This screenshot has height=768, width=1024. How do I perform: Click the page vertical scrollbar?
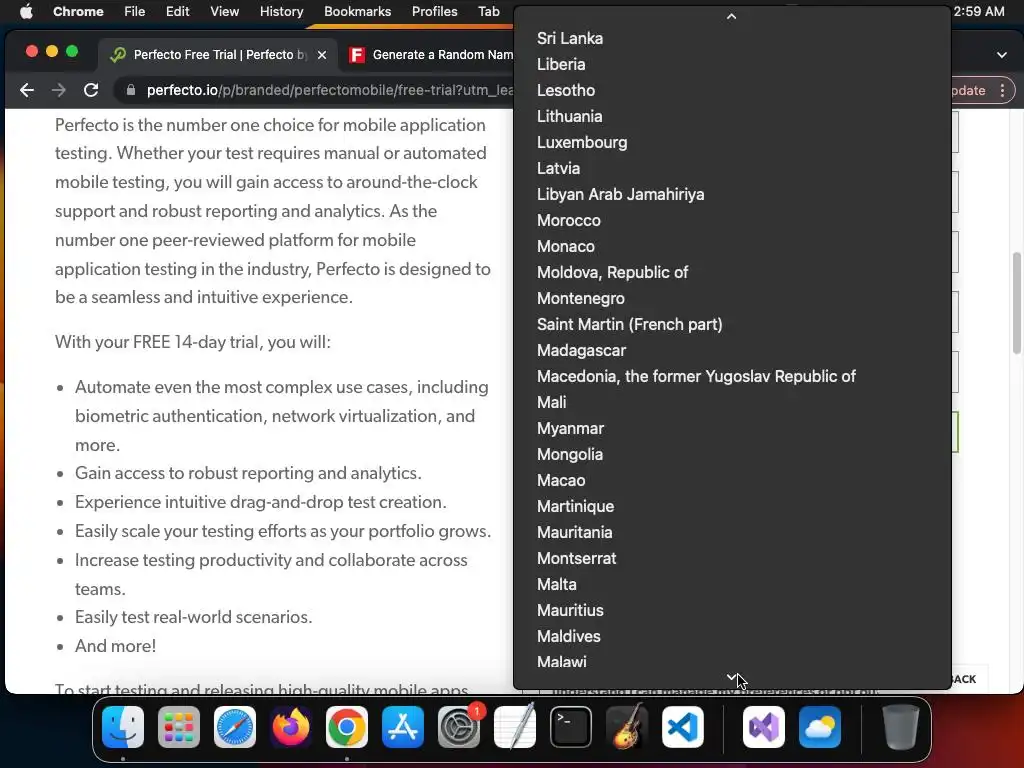pos(1016,304)
